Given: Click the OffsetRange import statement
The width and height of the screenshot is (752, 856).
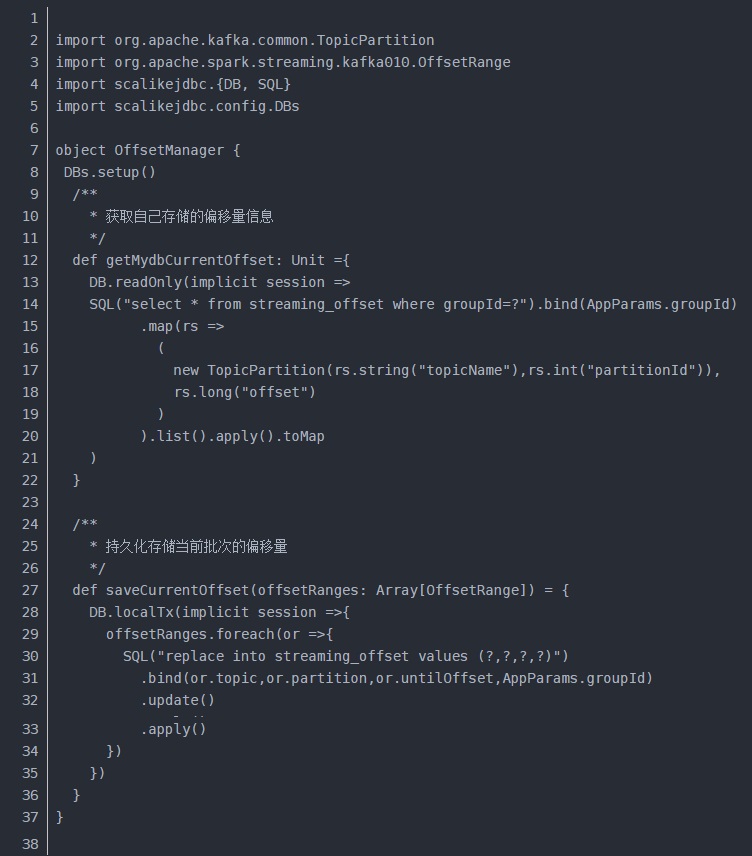Looking at the screenshot, I should (x=283, y=62).
